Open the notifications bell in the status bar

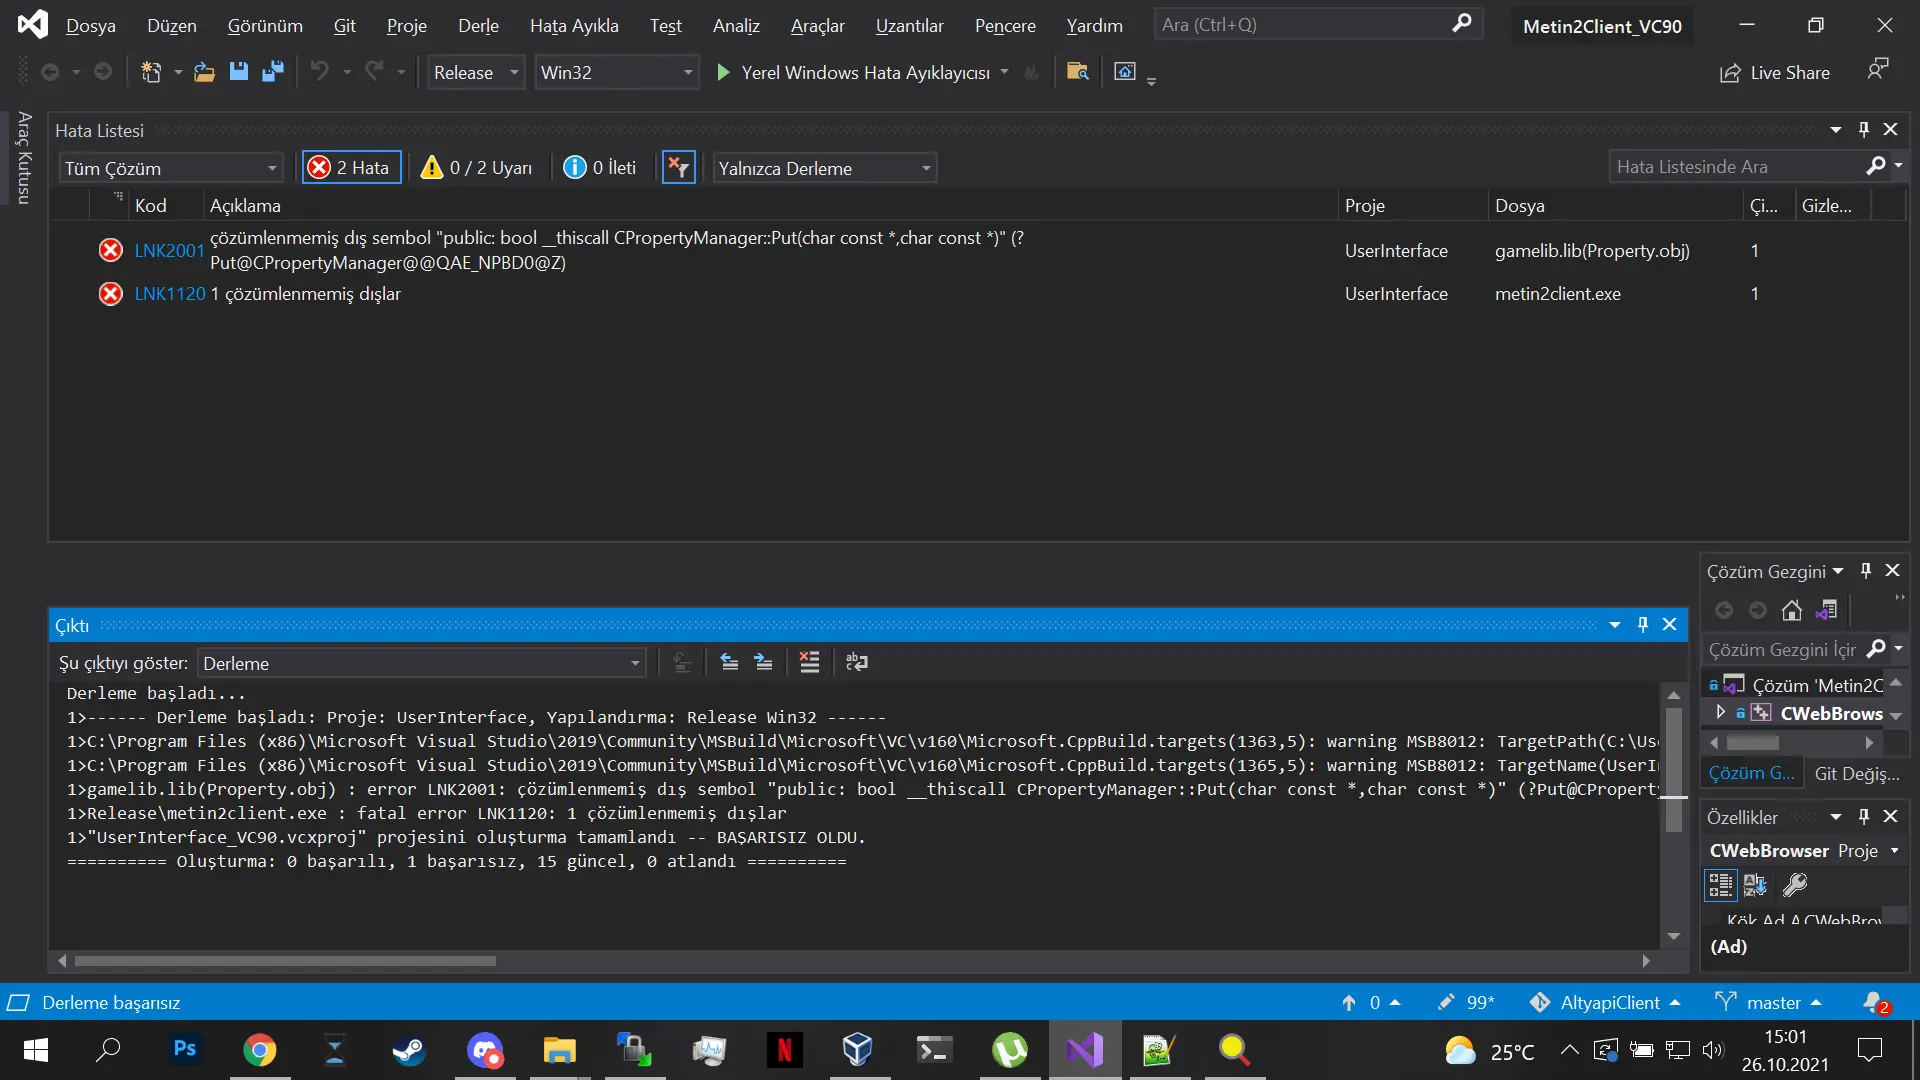[1875, 1002]
